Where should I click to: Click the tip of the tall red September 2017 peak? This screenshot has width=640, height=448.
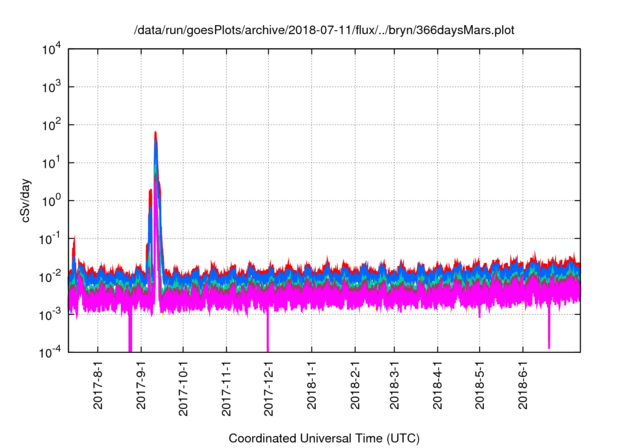155,132
